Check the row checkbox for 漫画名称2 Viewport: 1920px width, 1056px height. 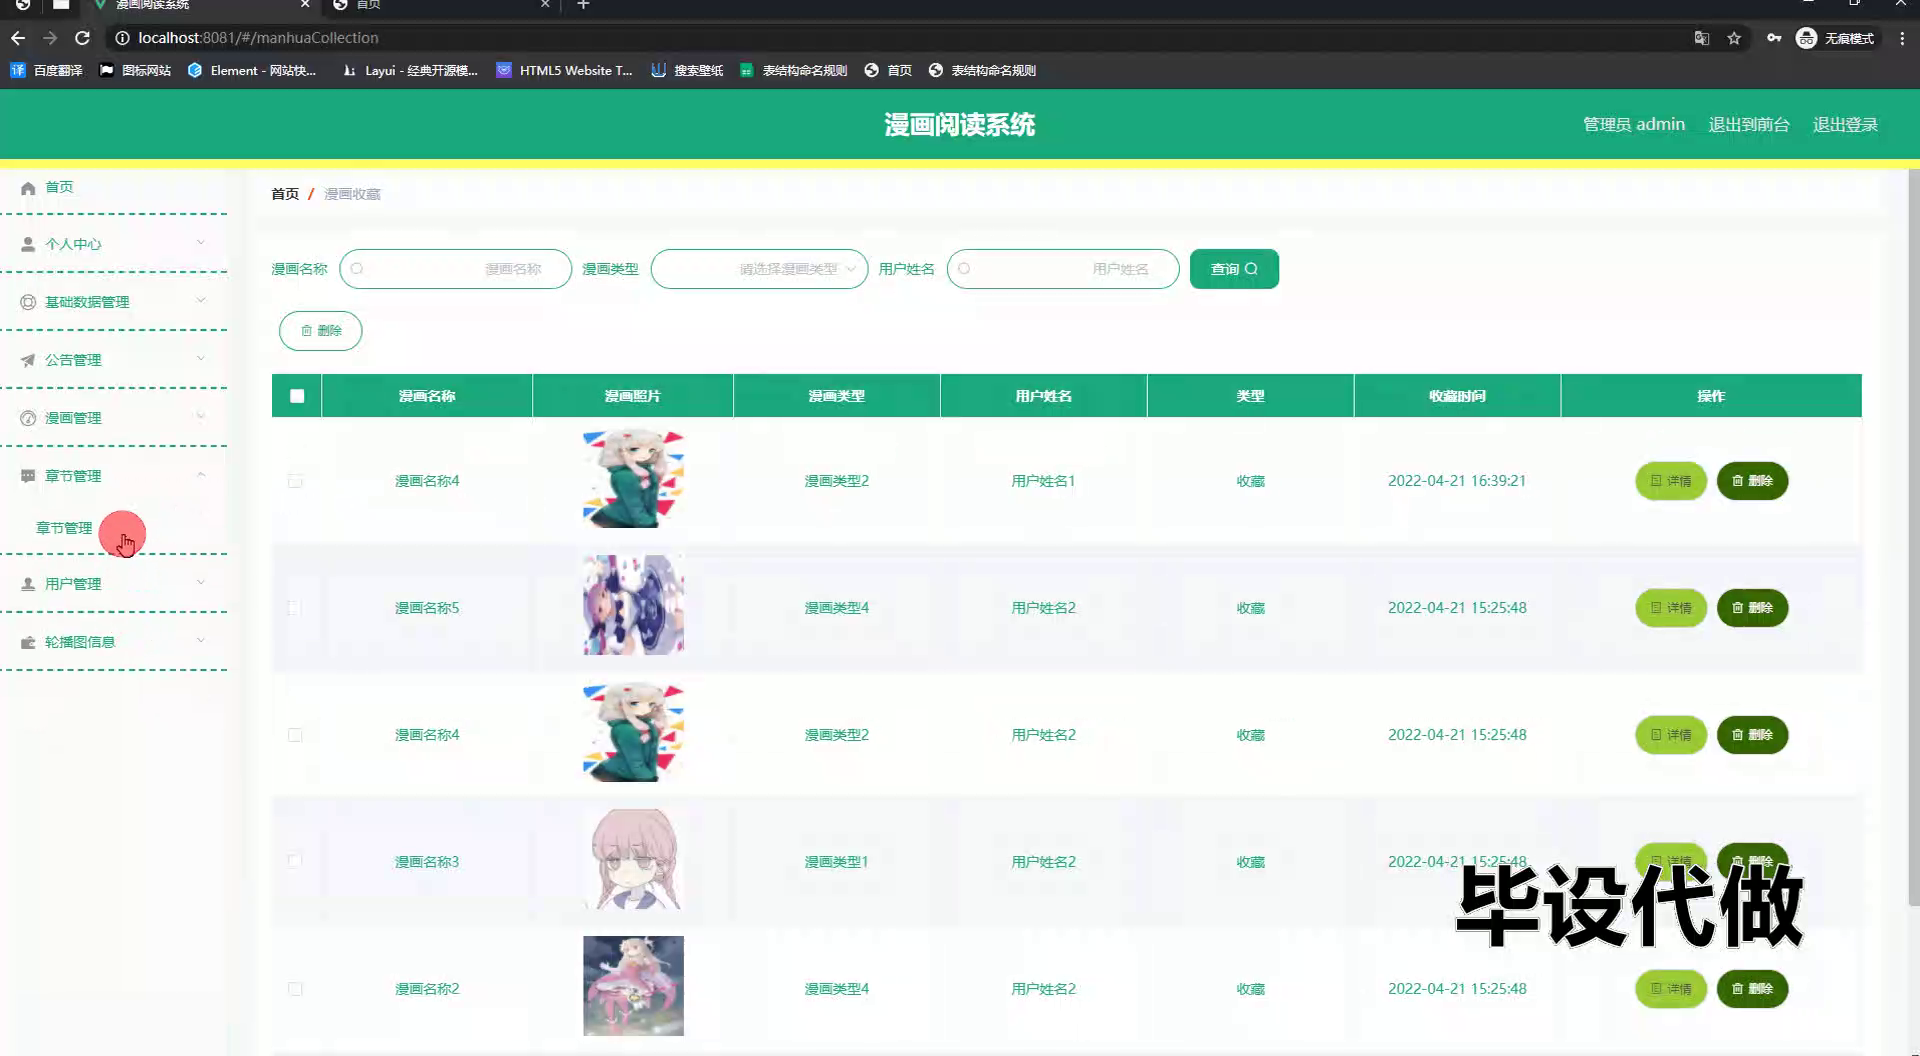(295, 989)
